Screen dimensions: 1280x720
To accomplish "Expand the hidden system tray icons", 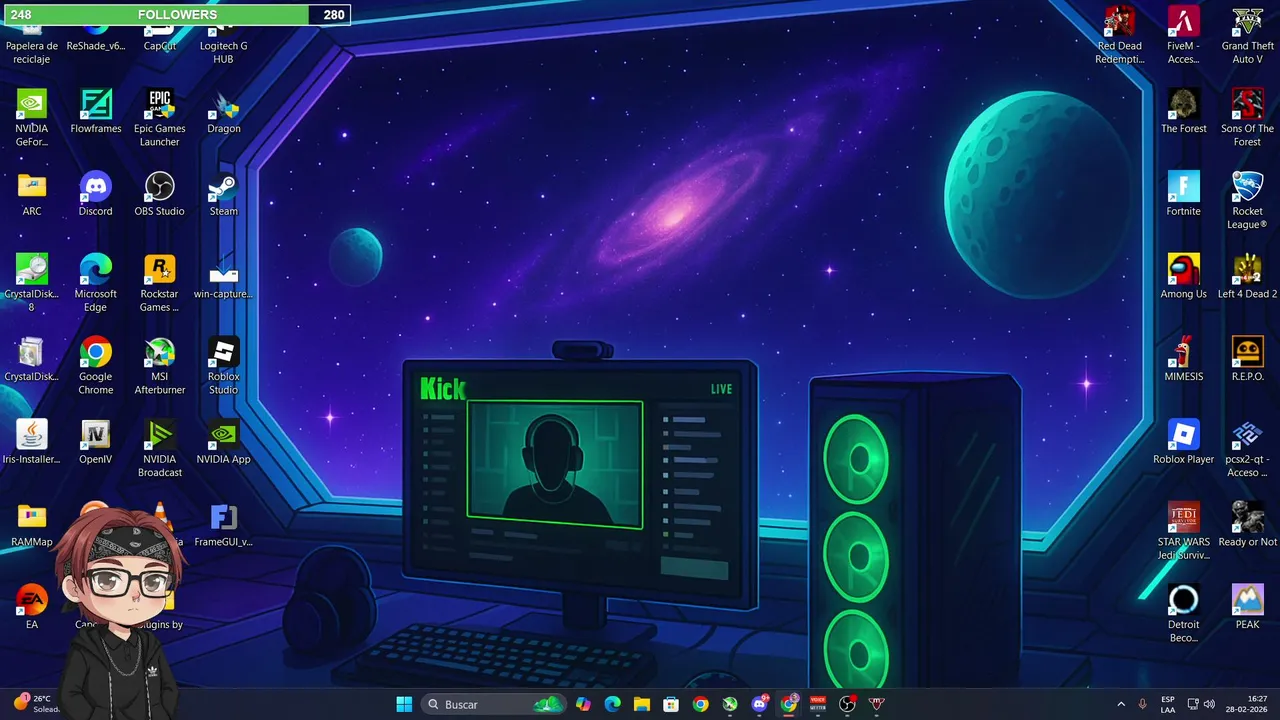I will [1120, 704].
